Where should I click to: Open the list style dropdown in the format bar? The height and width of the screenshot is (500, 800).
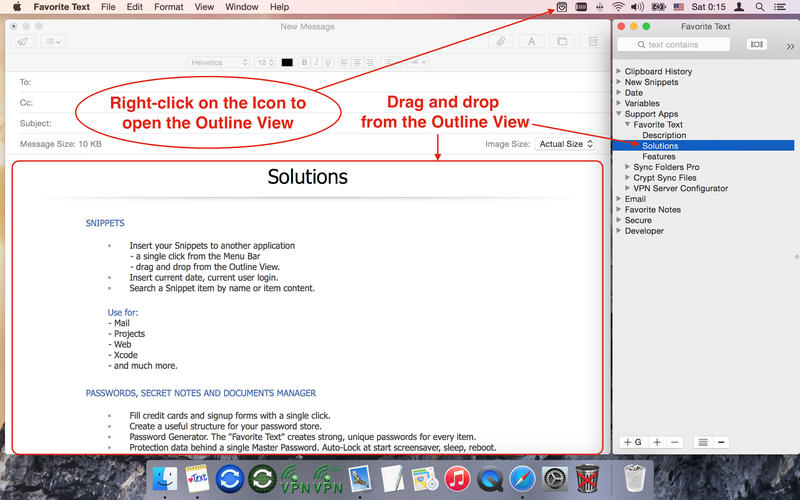click(x=391, y=62)
